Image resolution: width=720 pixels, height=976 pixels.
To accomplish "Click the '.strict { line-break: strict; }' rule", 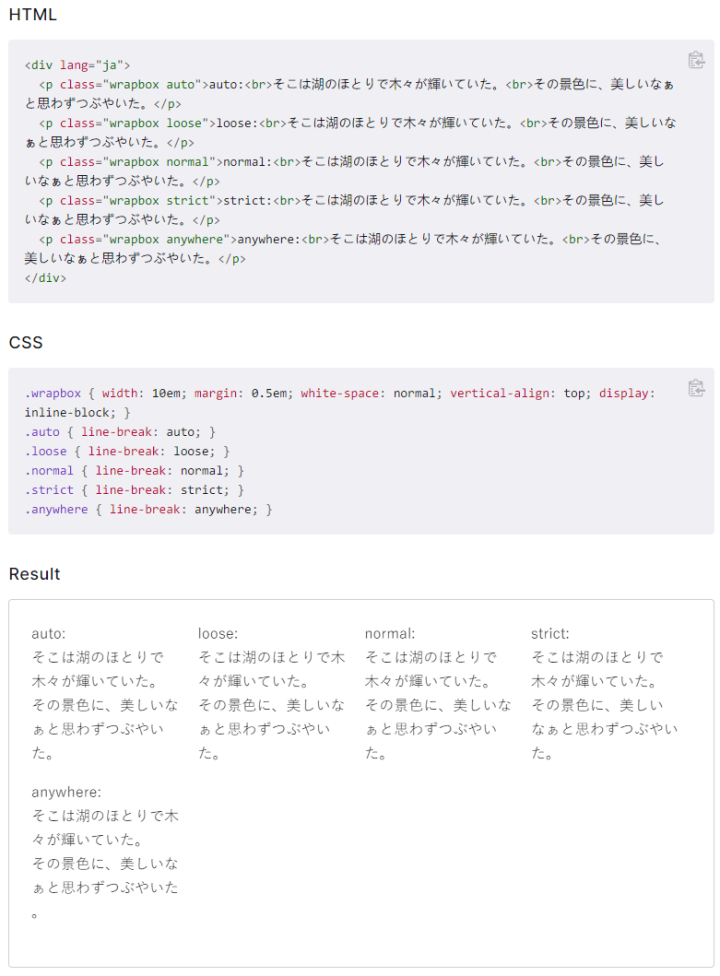I will coord(134,490).
